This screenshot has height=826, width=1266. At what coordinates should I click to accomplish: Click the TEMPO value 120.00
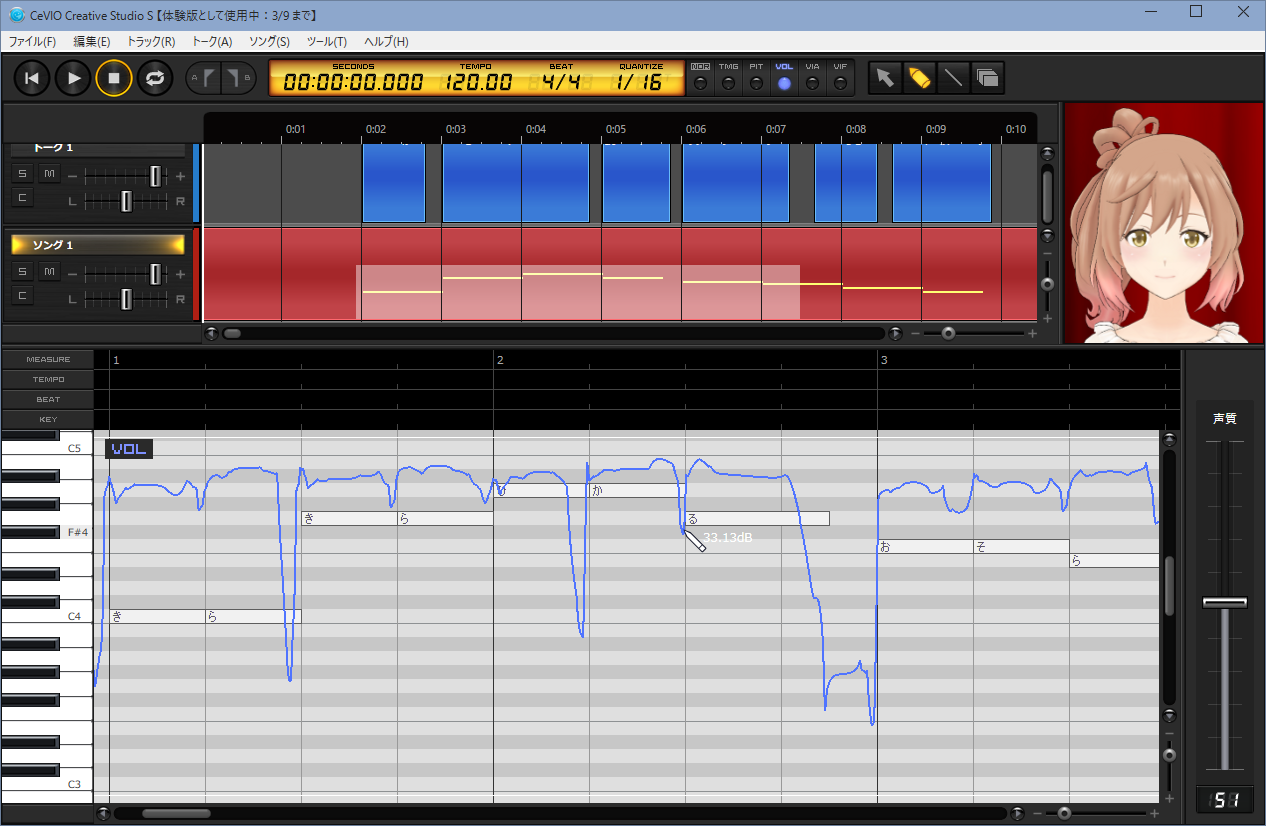(479, 82)
